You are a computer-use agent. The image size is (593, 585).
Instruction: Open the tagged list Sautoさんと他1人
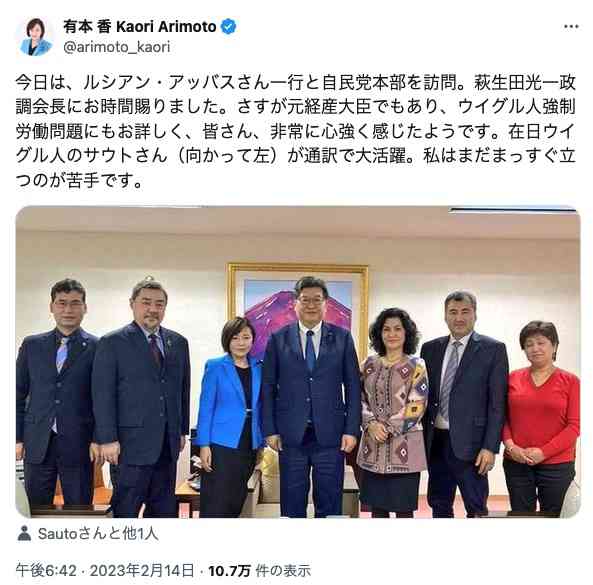pos(98,533)
